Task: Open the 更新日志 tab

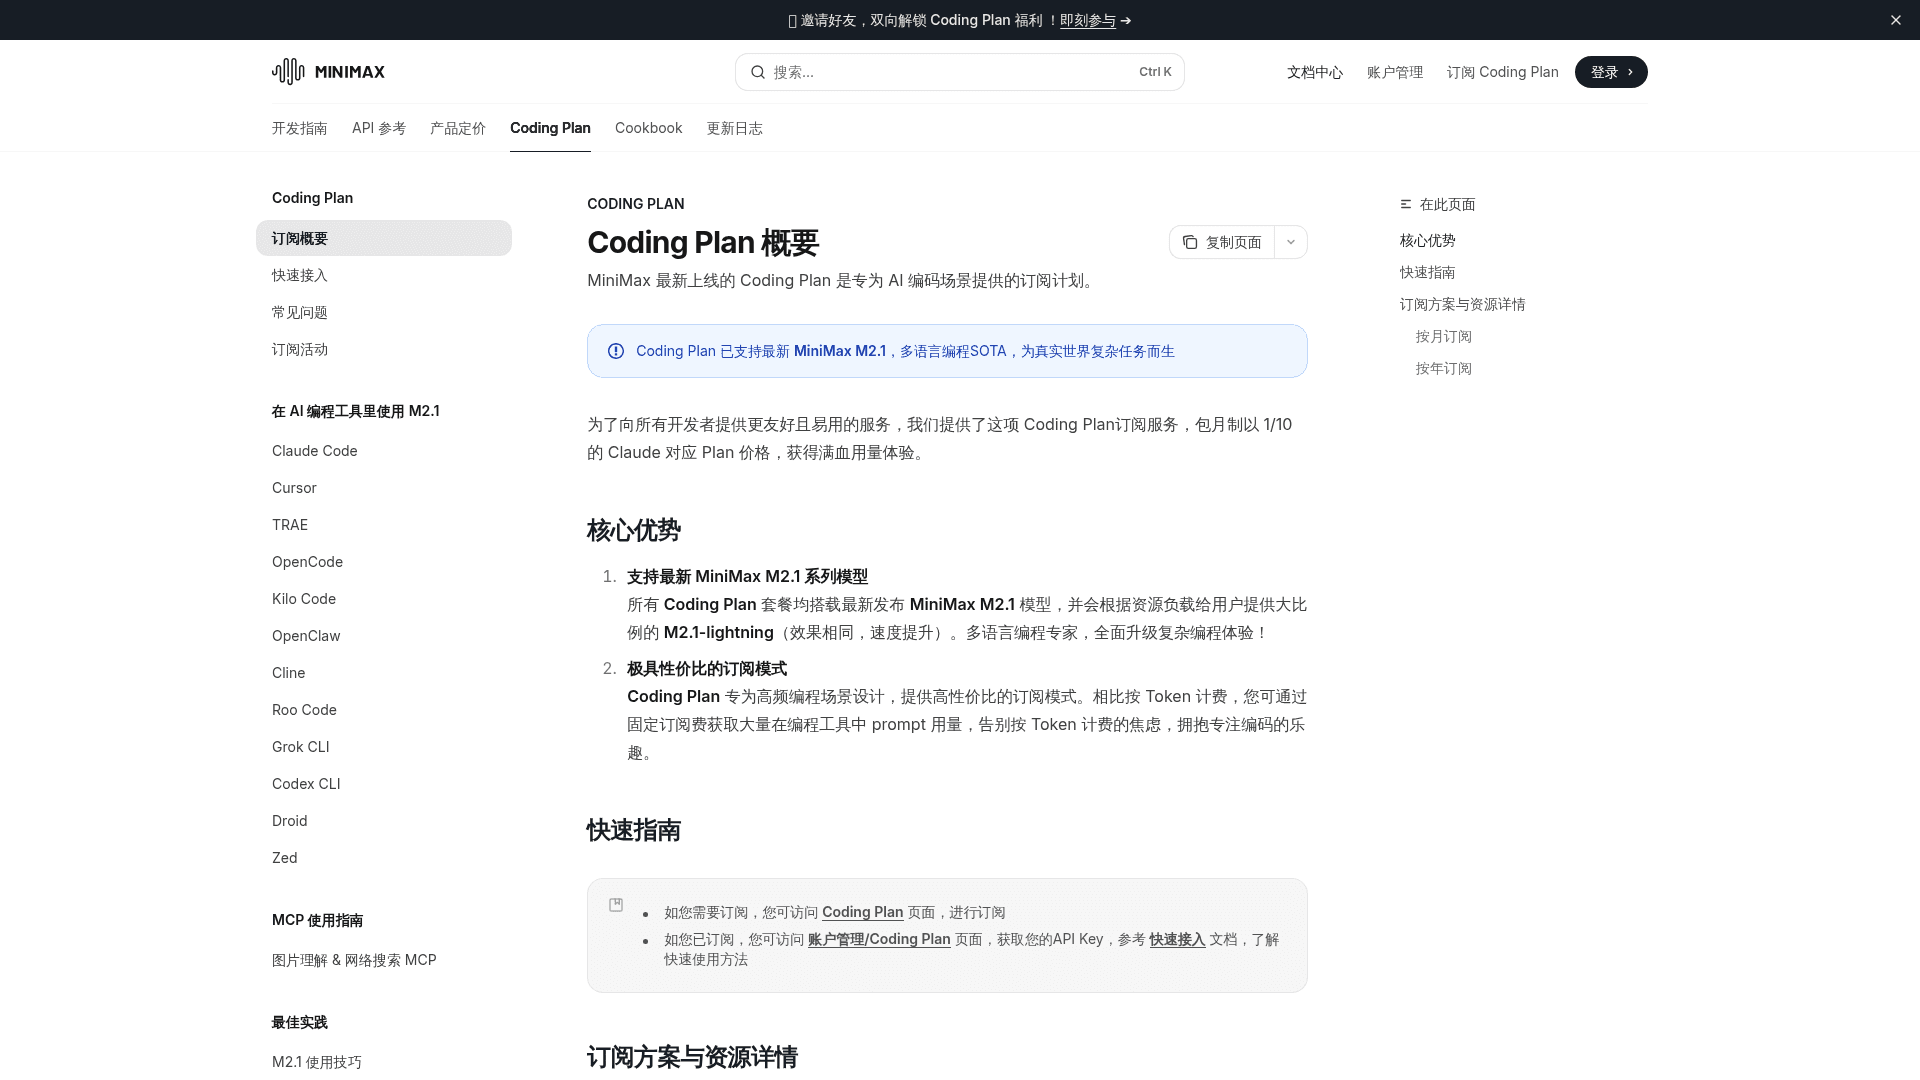Action: pos(734,128)
